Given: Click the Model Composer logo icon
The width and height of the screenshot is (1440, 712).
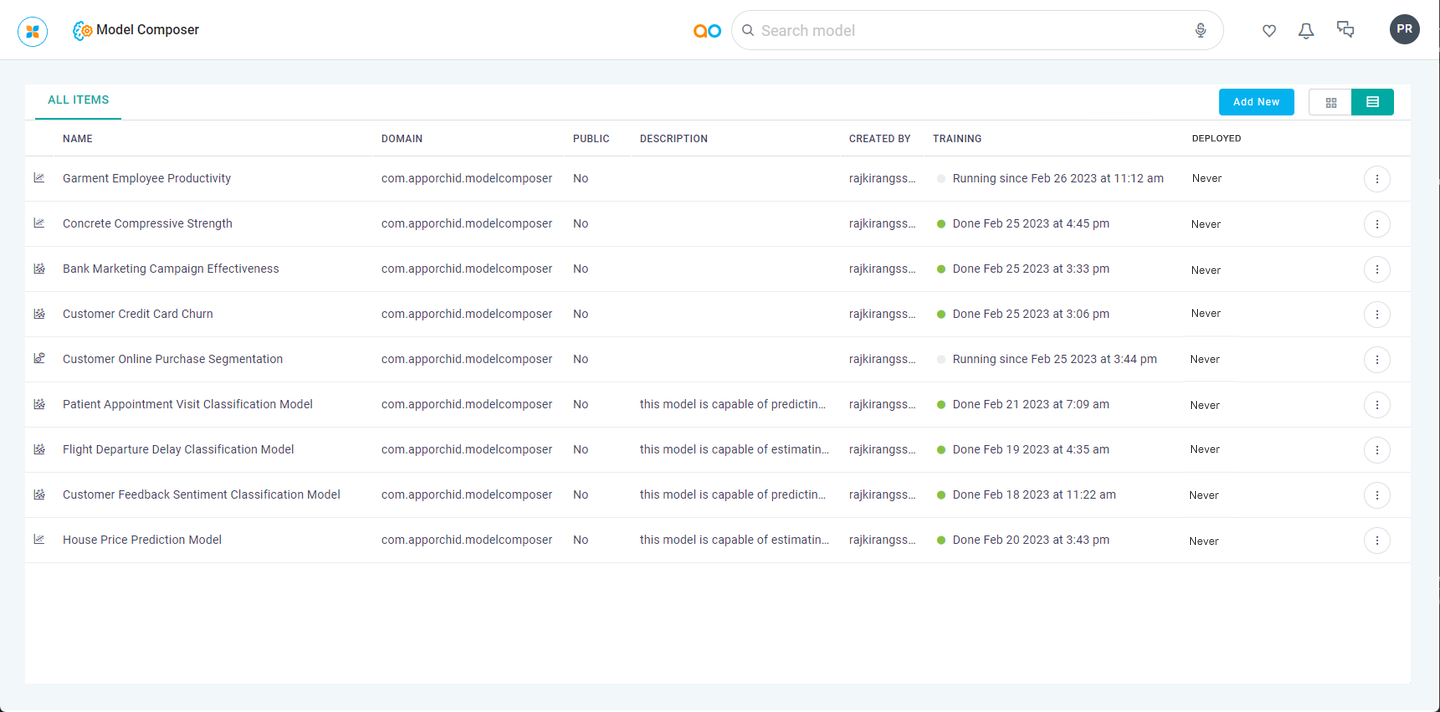Looking at the screenshot, I should (x=82, y=31).
